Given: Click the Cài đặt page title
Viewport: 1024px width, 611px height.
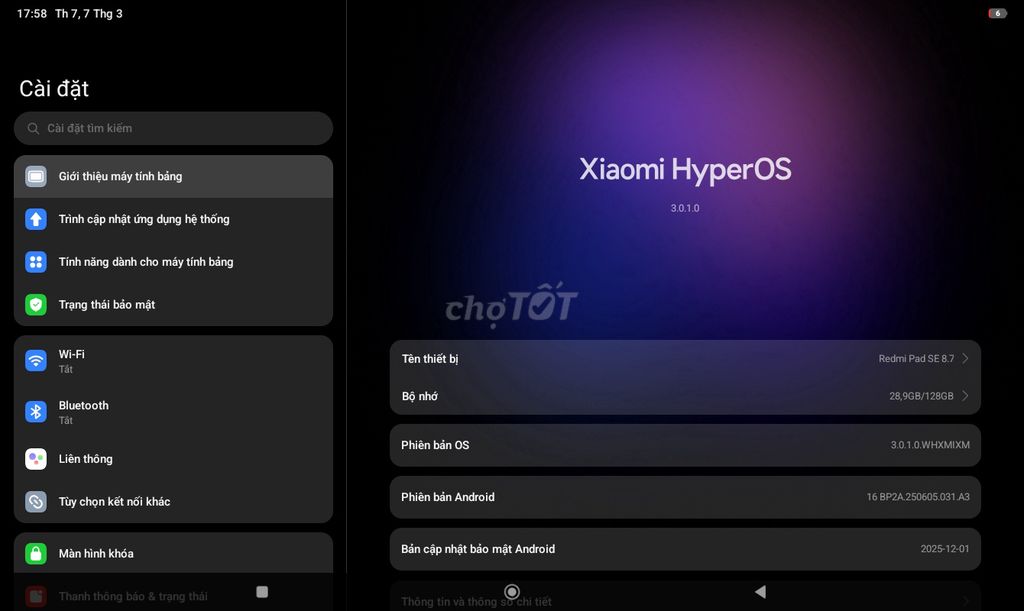Looking at the screenshot, I should pos(54,88).
